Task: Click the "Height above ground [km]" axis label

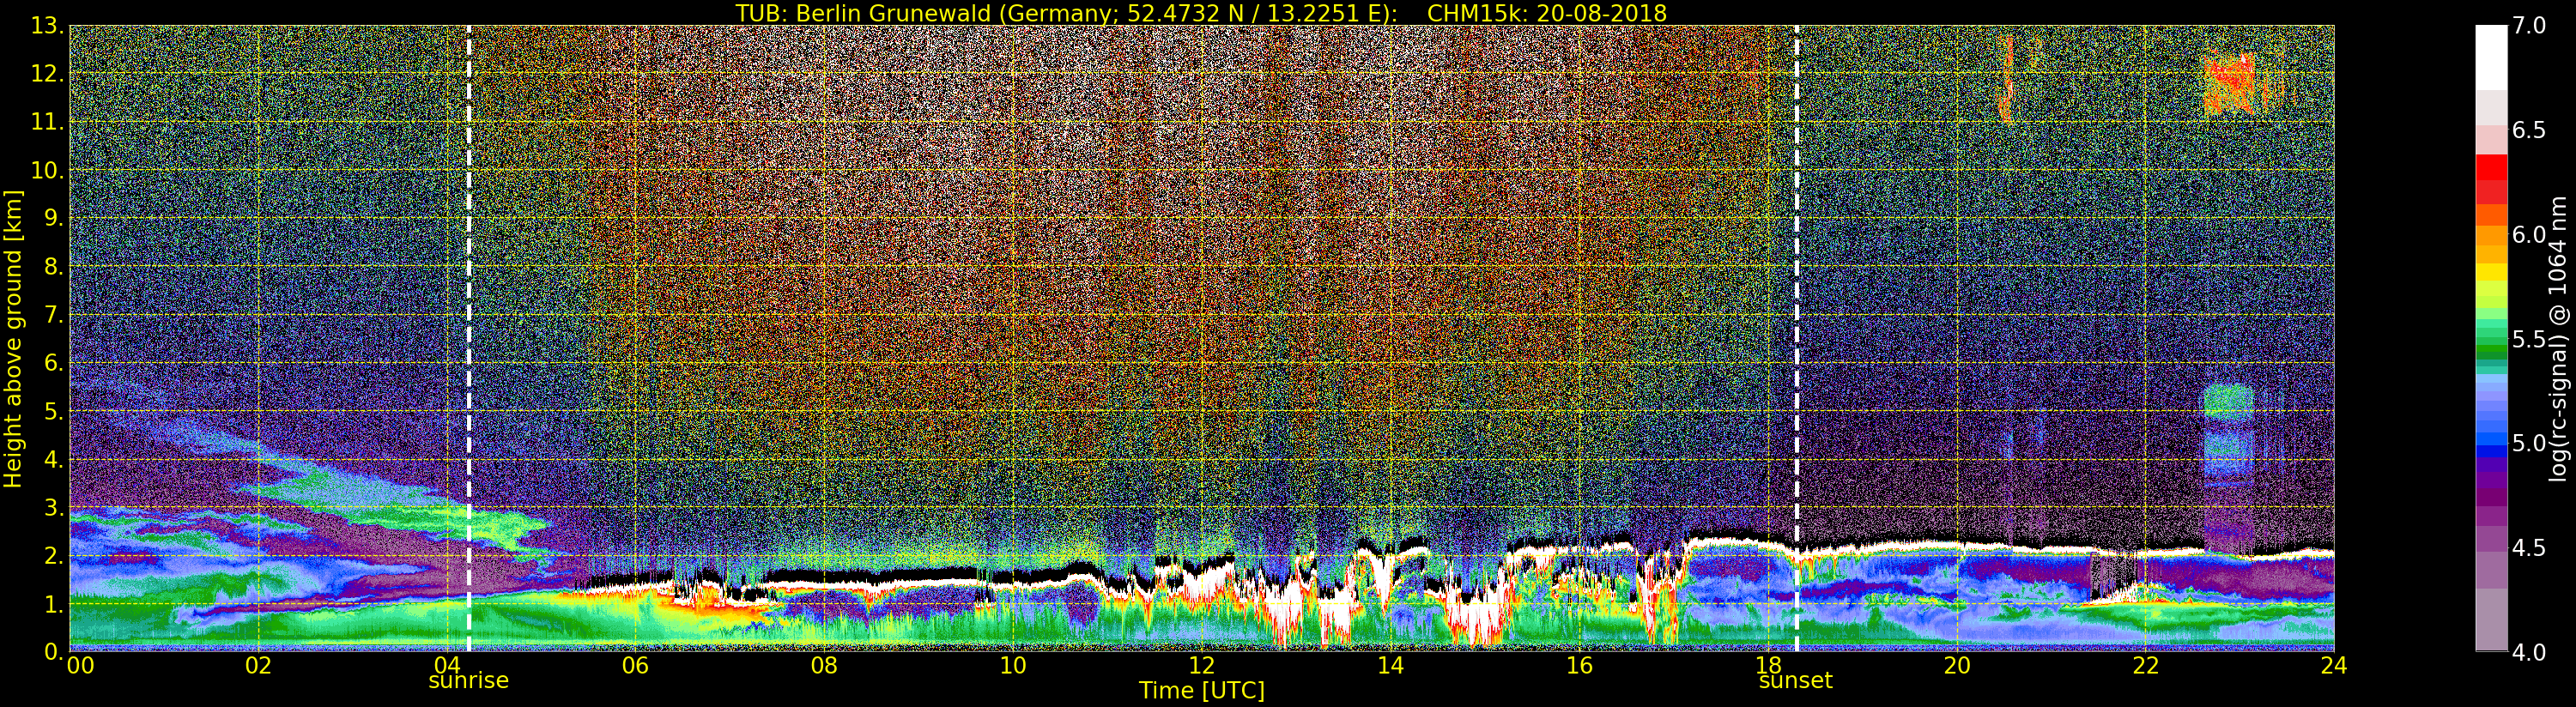Action: click(x=13, y=338)
